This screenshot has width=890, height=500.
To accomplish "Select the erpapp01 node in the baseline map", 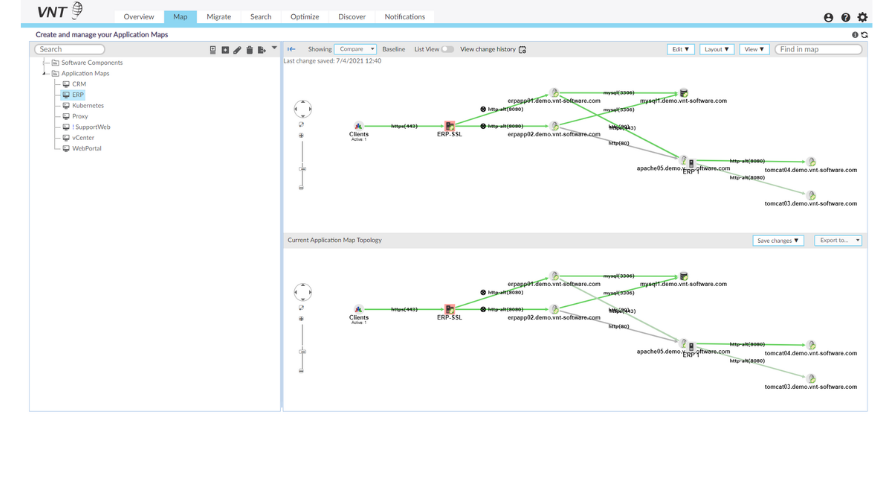I will [555, 93].
